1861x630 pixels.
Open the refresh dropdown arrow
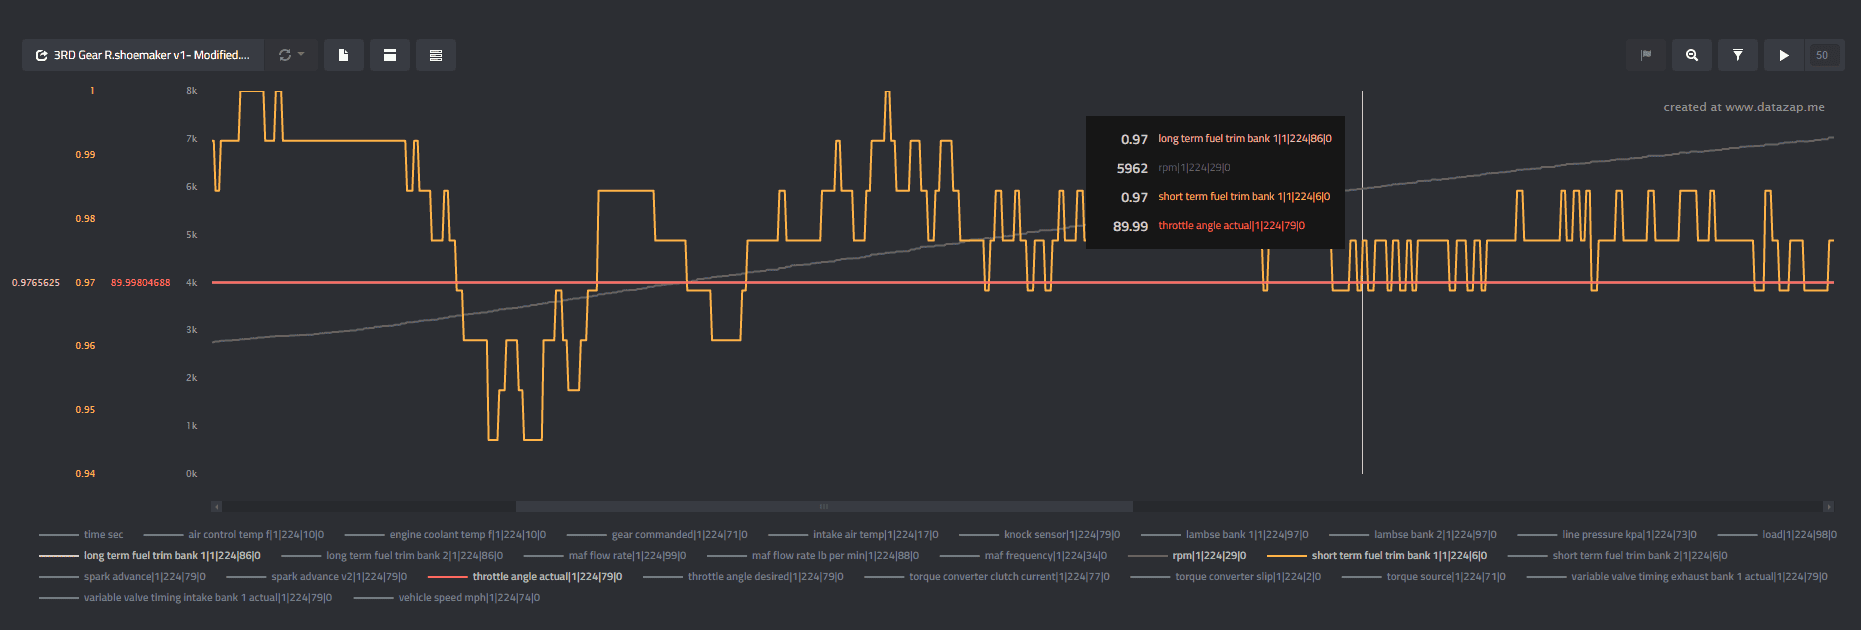coord(292,55)
